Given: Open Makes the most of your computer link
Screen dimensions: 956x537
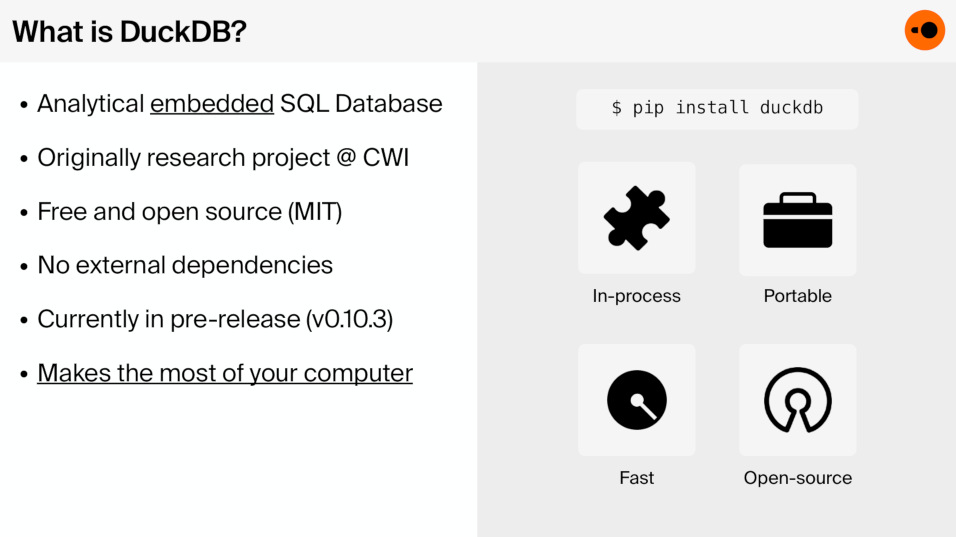Looking at the screenshot, I should pos(225,373).
